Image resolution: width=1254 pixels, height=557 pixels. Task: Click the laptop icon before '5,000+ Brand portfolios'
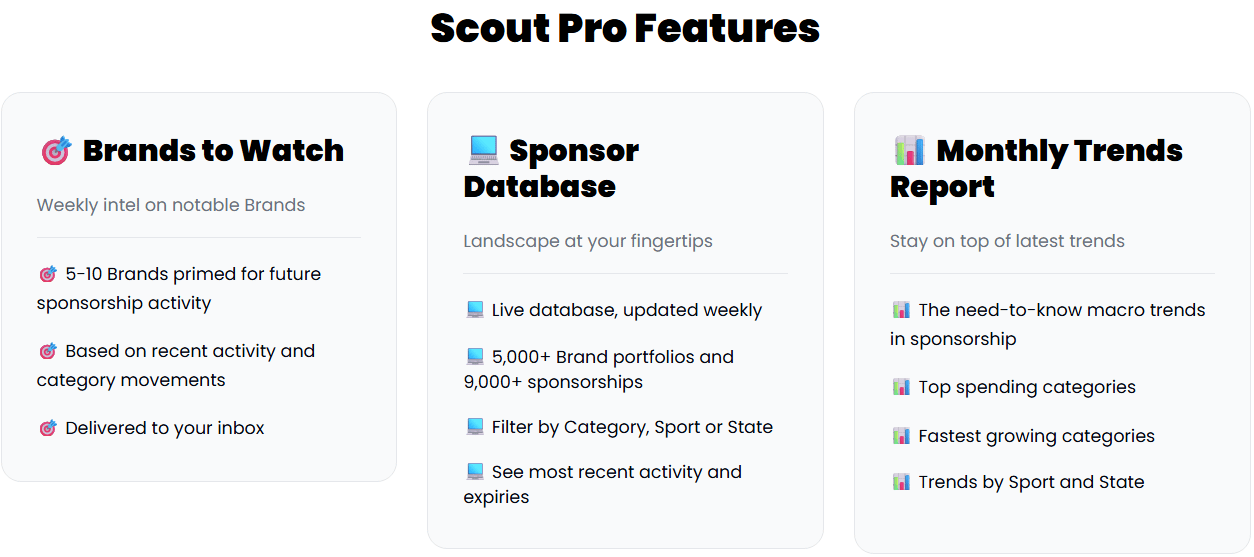pyautogui.click(x=475, y=357)
